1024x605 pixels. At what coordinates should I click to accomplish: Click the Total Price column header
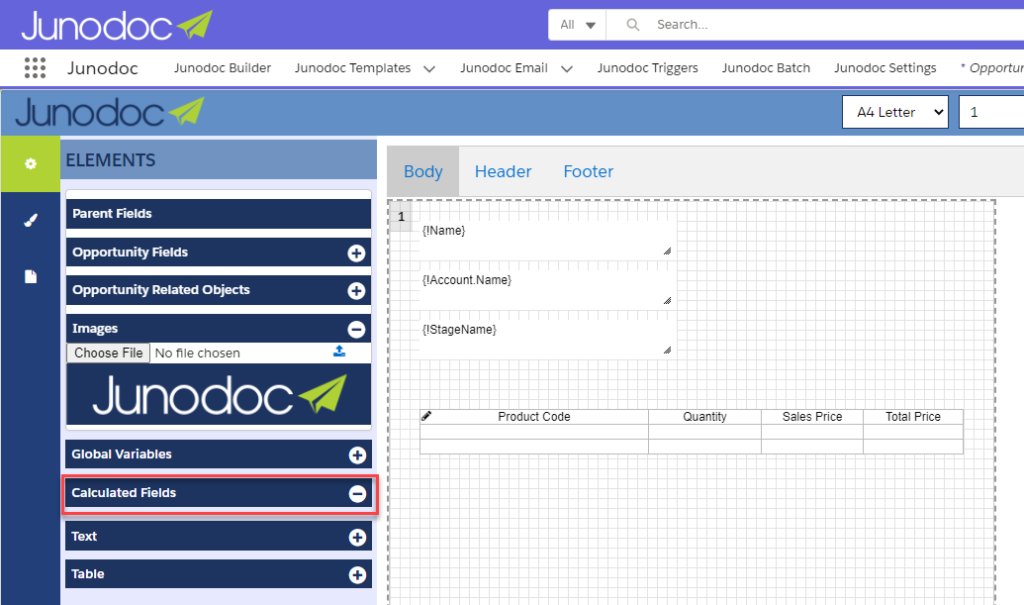coord(913,417)
